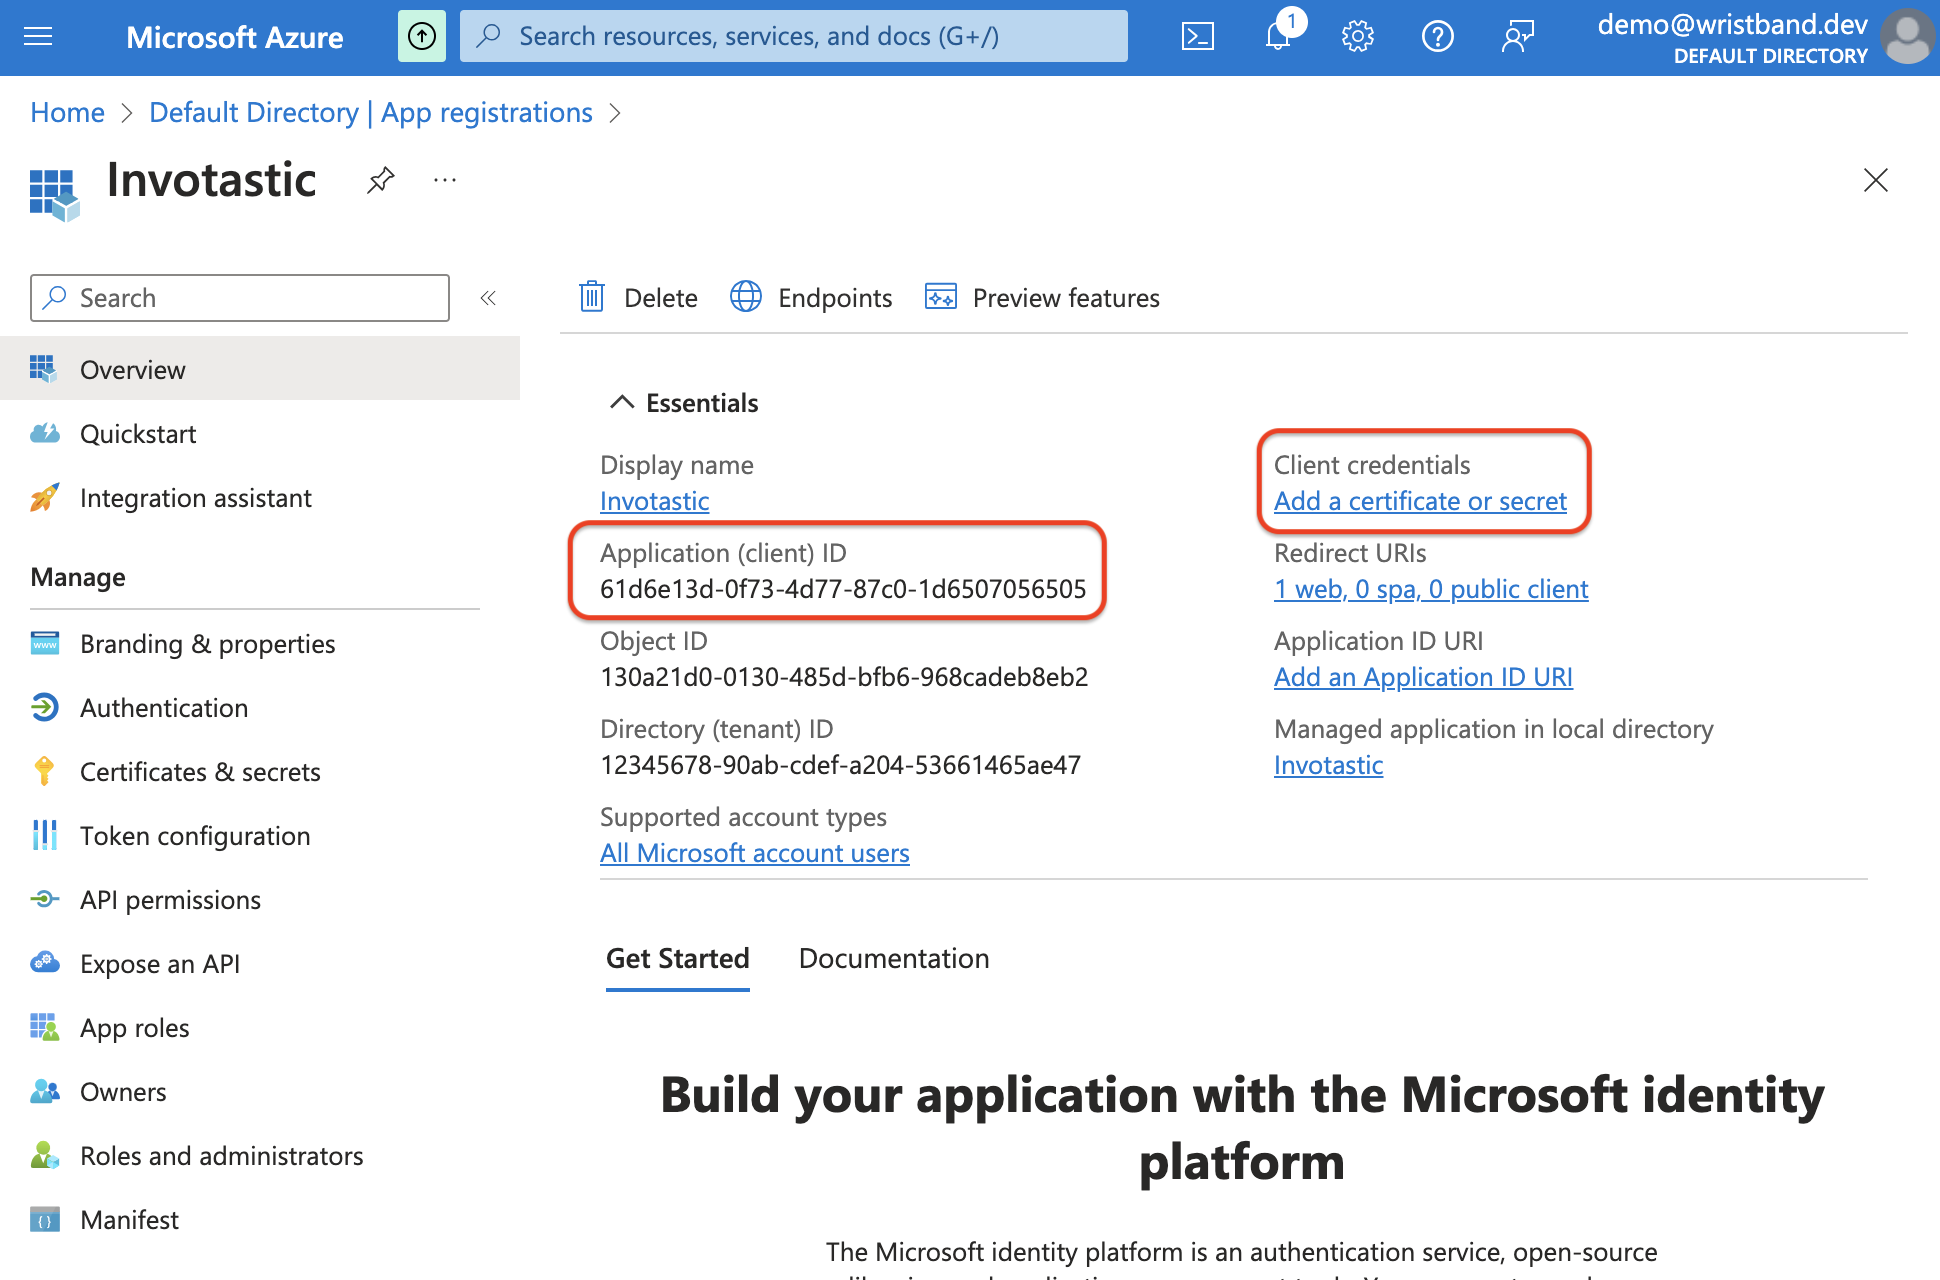Screen dimensions: 1940x1280
Task: Close the Invotastic blade with X
Action: pos(1876,180)
